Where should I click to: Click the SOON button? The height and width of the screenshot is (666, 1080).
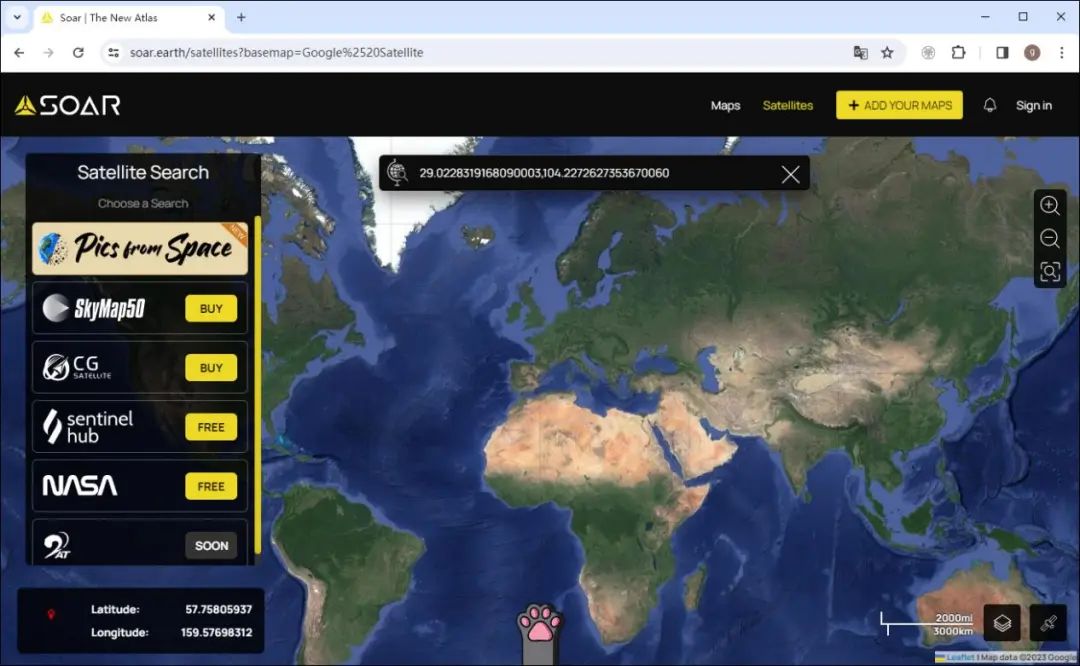point(211,545)
